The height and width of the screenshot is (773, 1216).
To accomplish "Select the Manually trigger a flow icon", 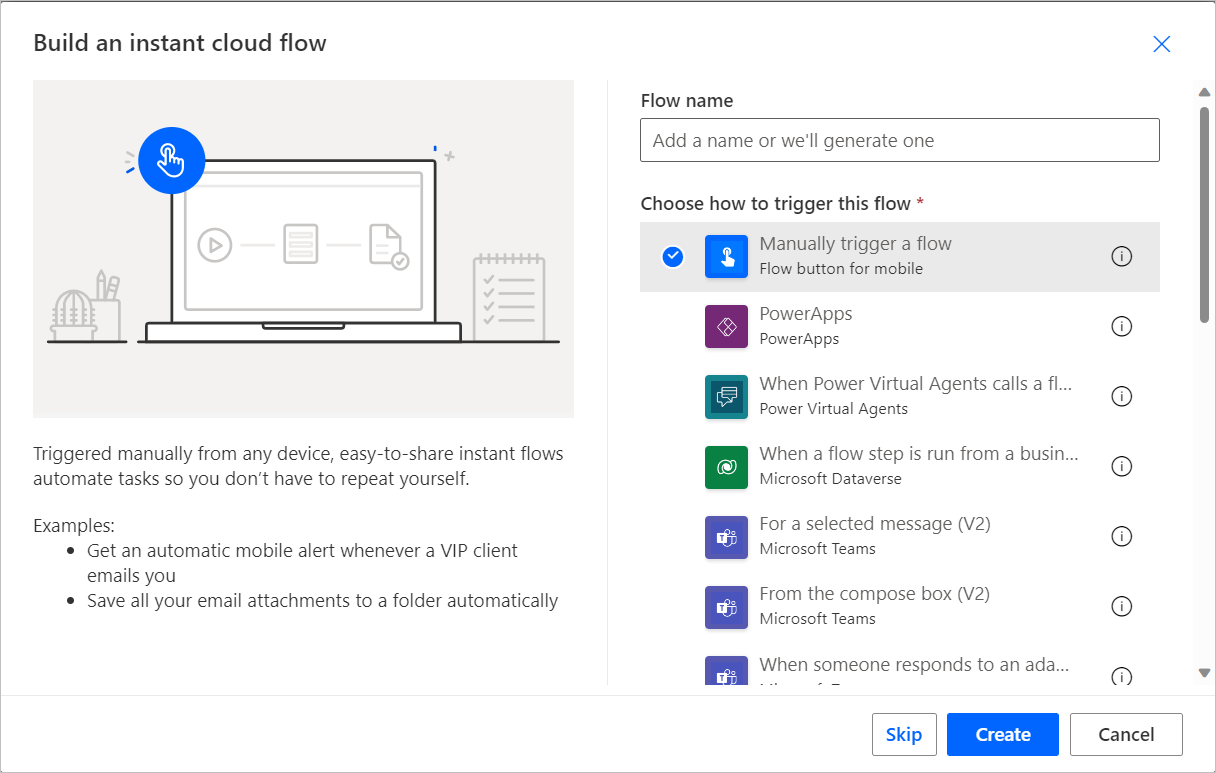I will [x=726, y=256].
